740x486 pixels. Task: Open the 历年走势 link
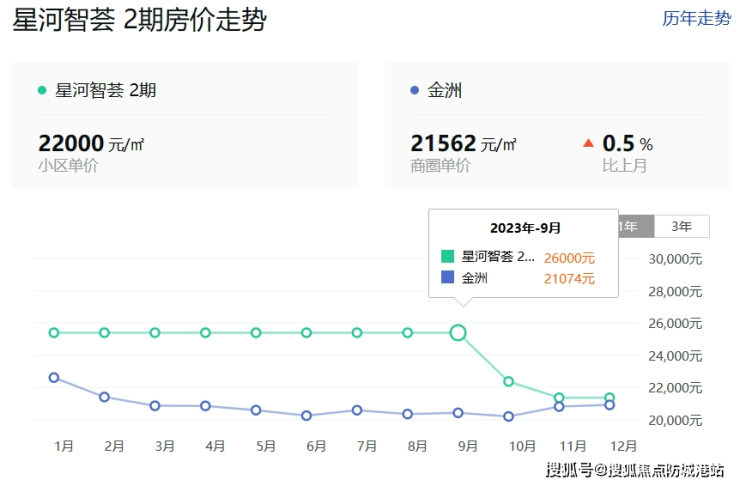697,18
